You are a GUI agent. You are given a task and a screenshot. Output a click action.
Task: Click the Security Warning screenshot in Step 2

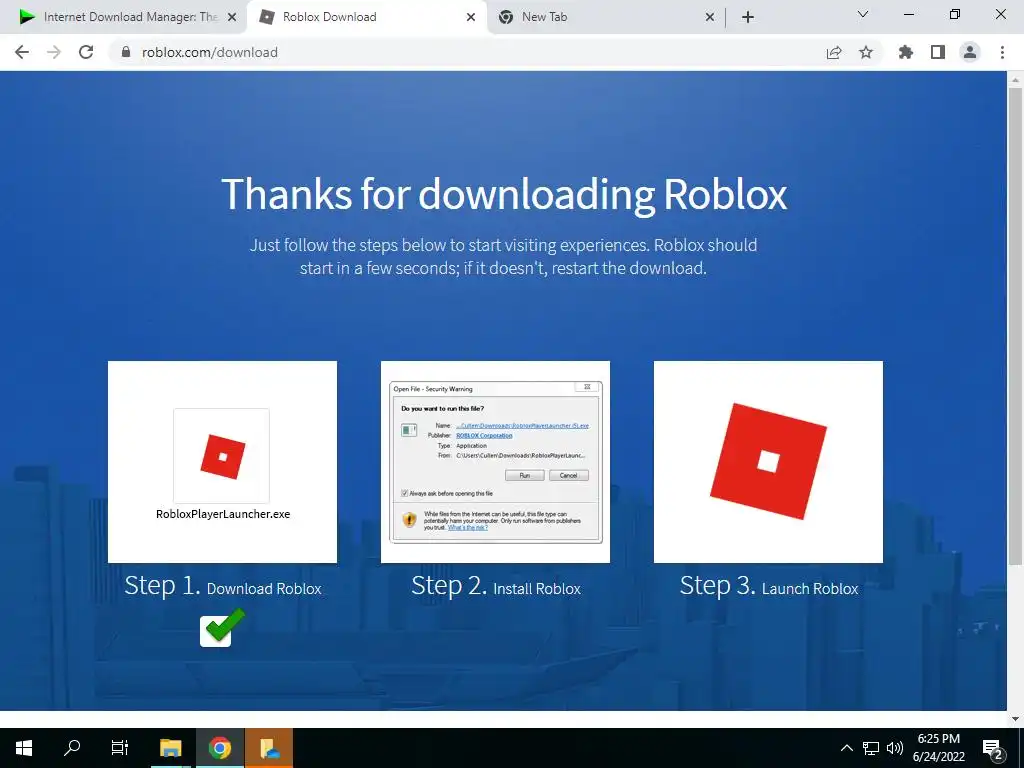pos(495,462)
